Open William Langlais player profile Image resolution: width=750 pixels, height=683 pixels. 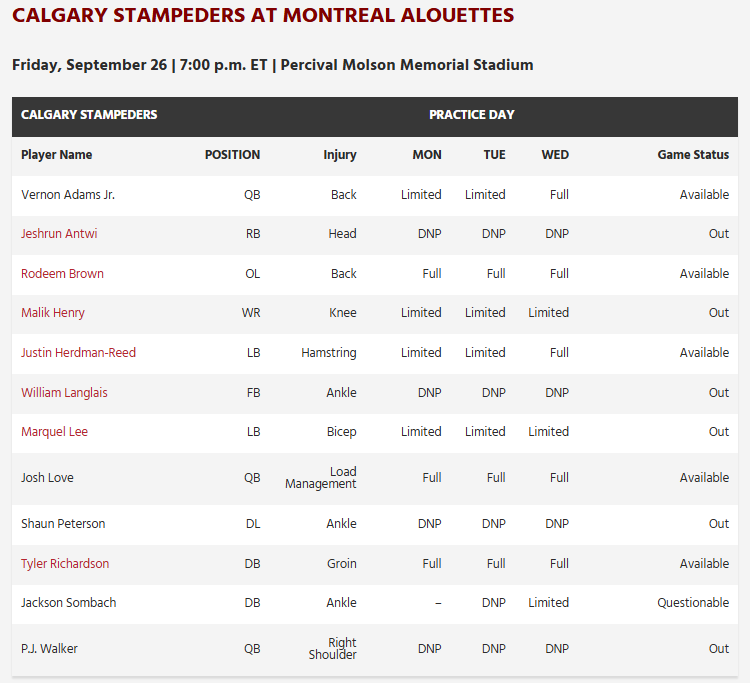point(64,393)
